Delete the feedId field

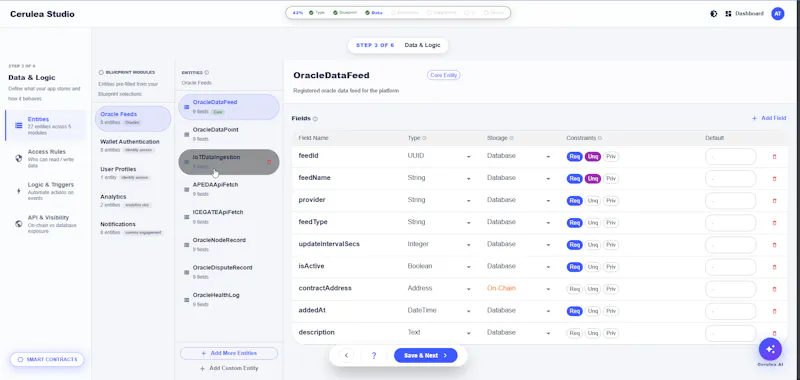(774, 157)
